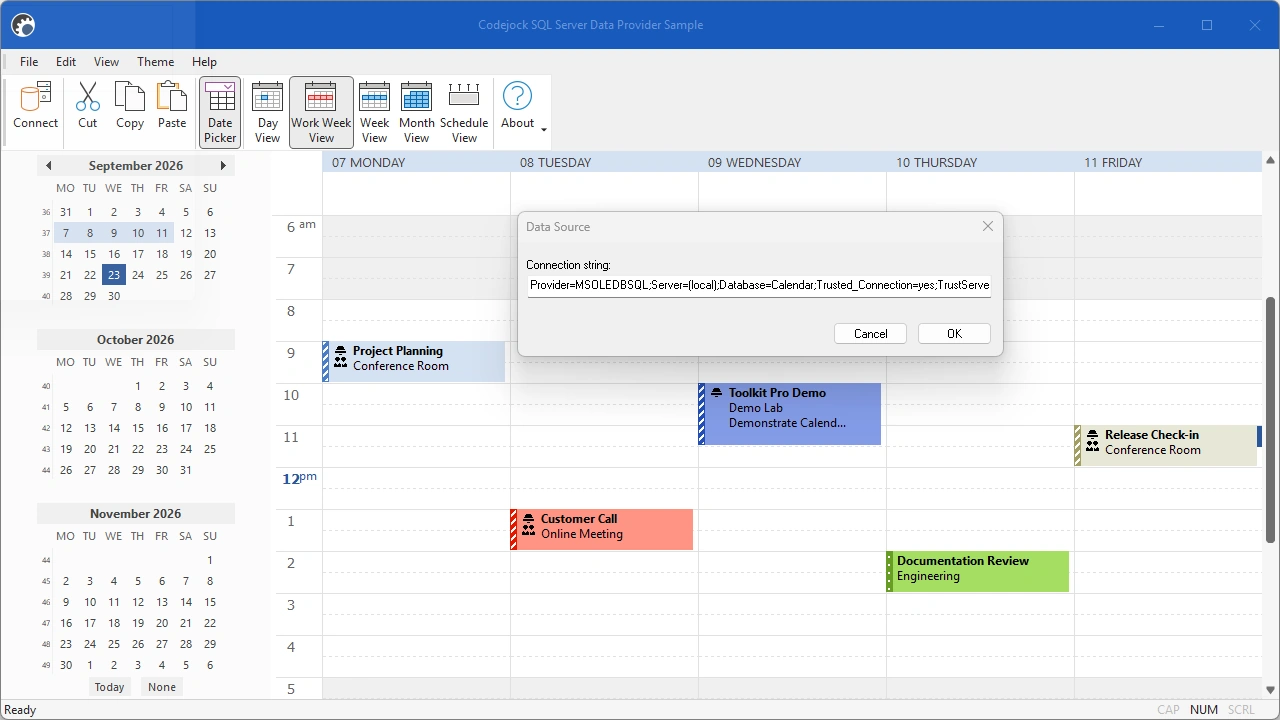Click the November 2026 month header
Viewport: 1280px width, 720px height.
point(136,514)
